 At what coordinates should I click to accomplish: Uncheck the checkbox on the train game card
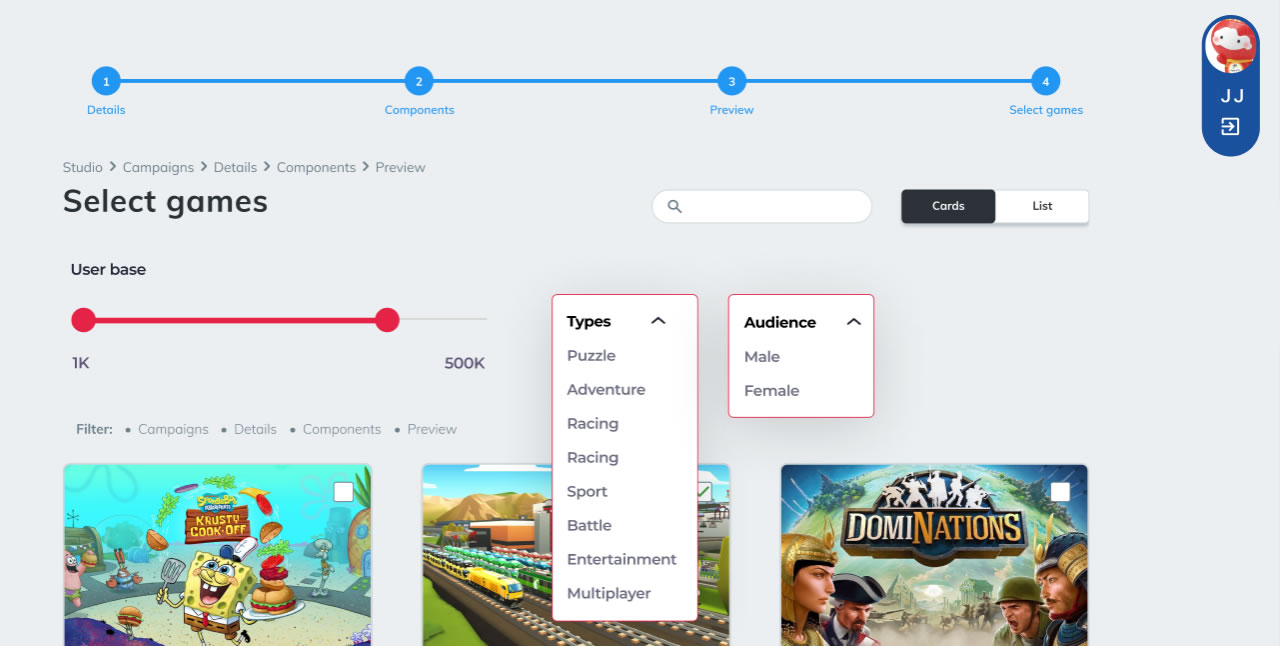[x=703, y=491]
